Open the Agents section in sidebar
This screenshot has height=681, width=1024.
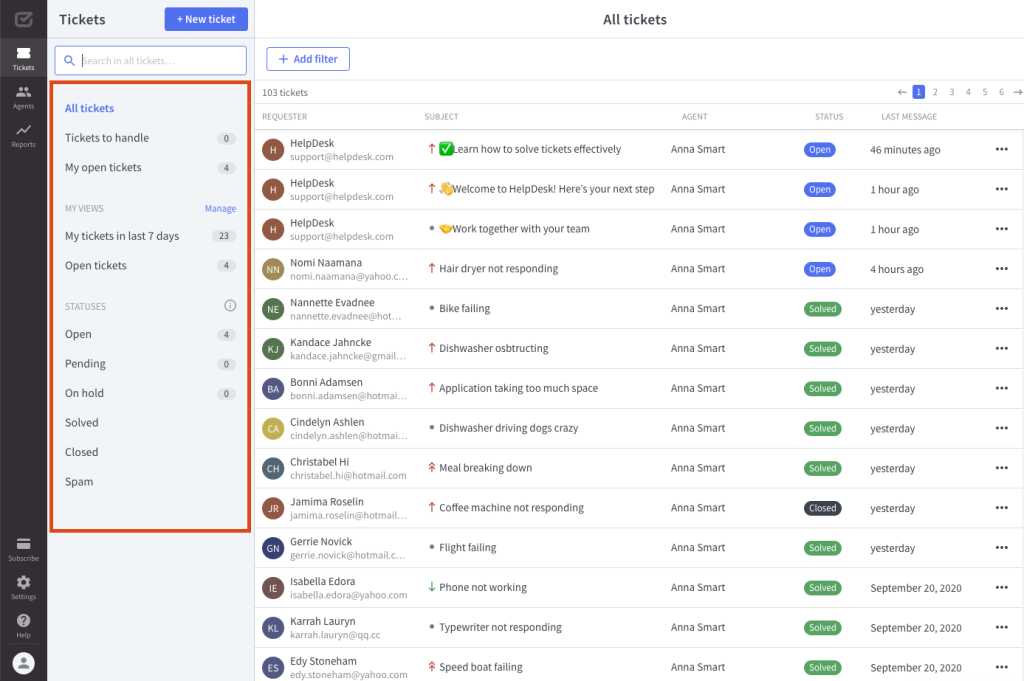23,97
